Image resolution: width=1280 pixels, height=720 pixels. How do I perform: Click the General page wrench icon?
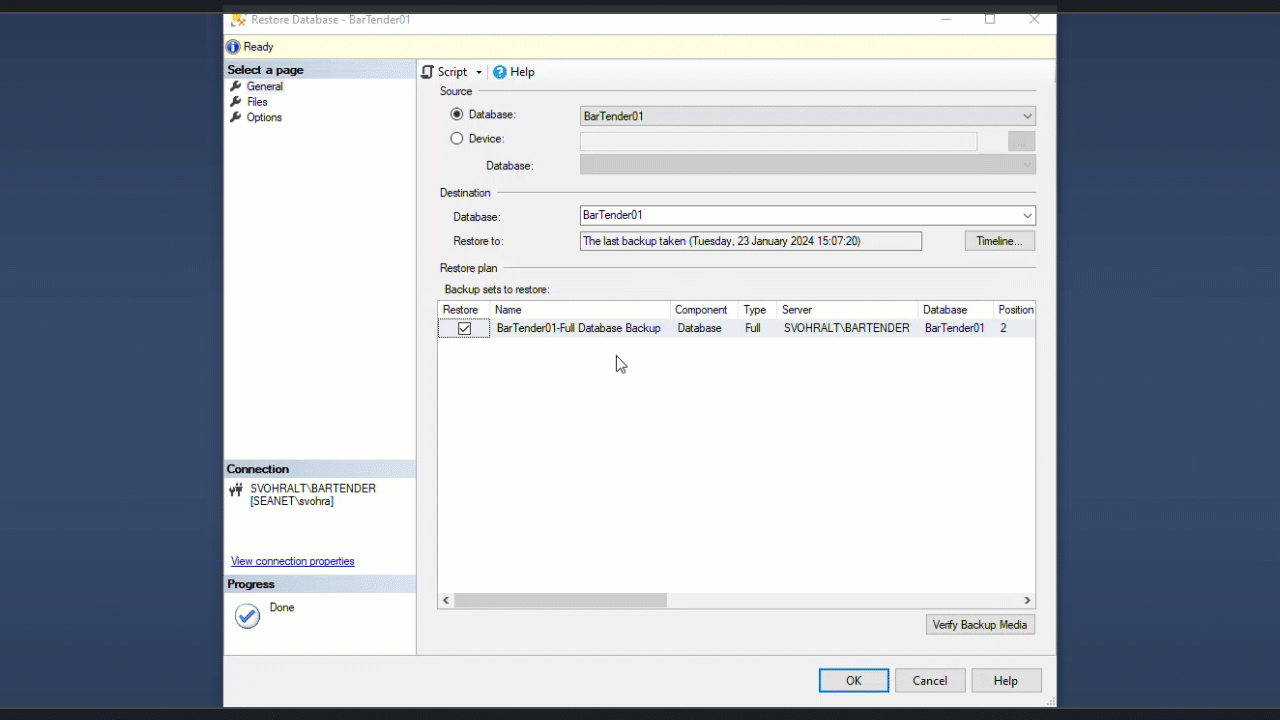(236, 86)
